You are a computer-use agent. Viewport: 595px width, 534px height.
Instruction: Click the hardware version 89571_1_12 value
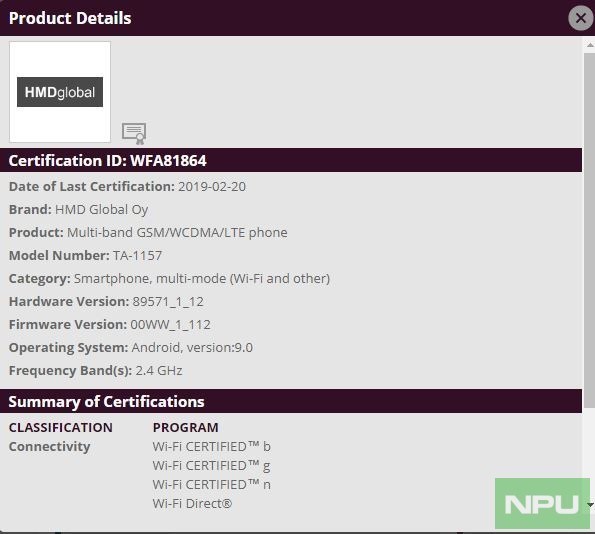point(168,301)
